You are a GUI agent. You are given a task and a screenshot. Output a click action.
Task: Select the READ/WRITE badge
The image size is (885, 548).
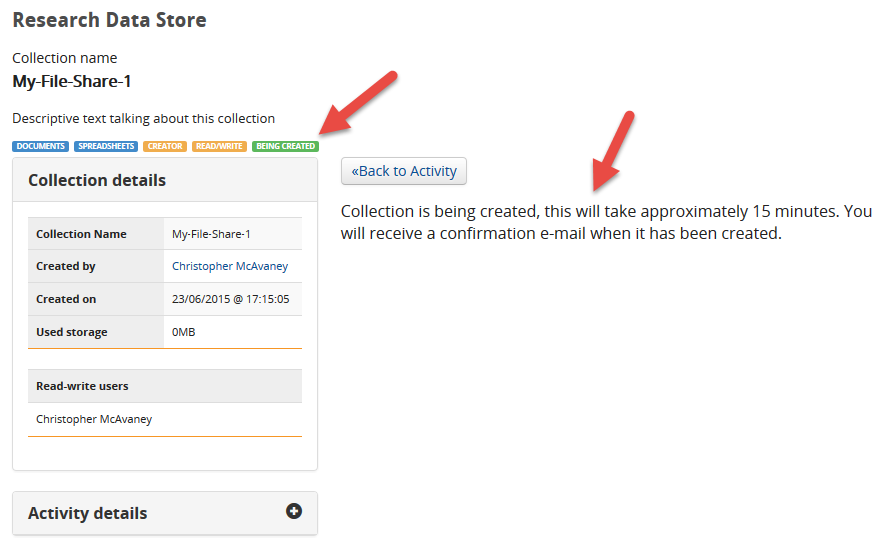(219, 146)
